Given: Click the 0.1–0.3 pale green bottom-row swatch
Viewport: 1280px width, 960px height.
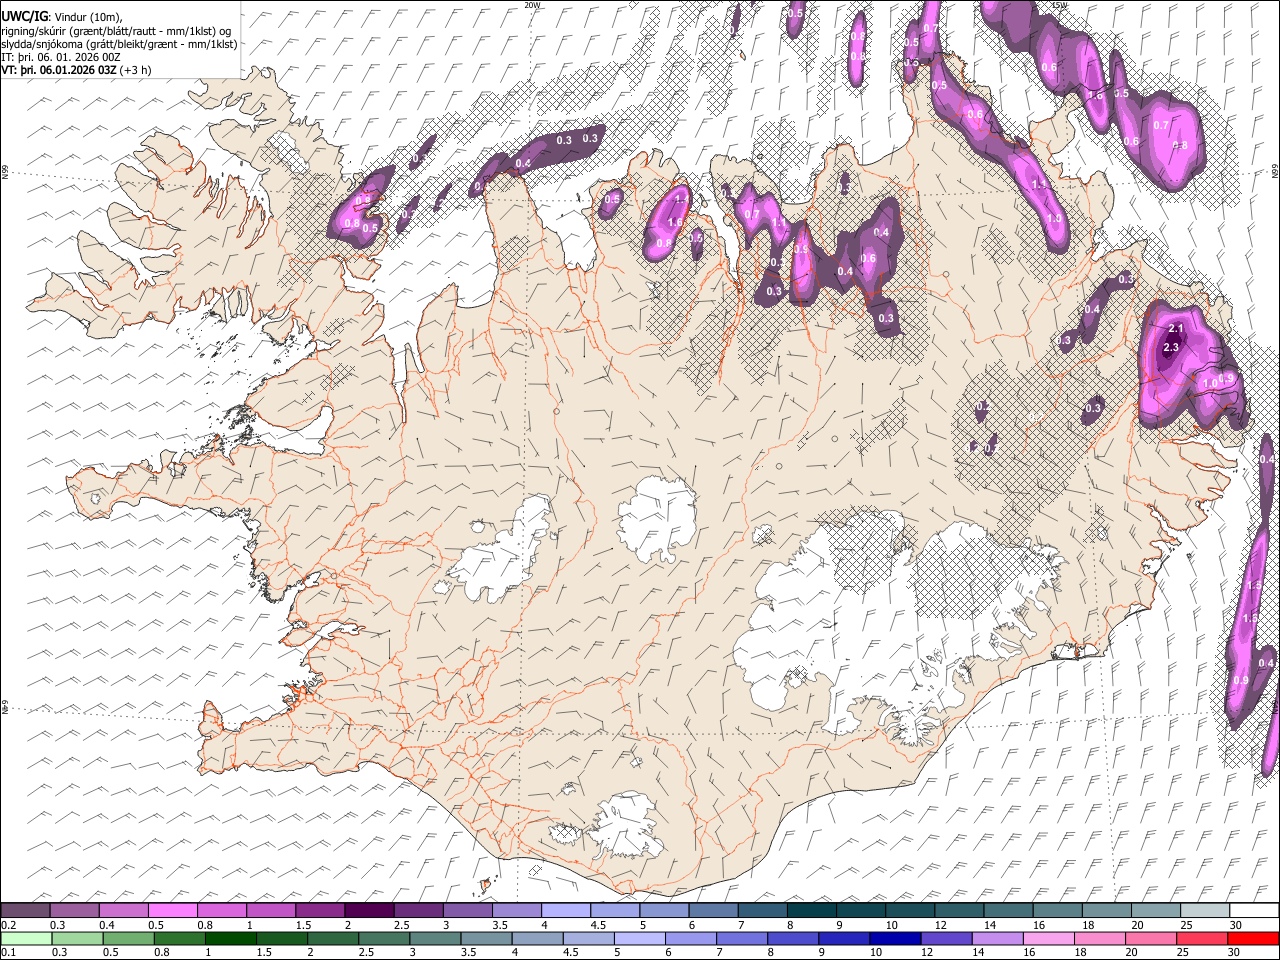Looking at the screenshot, I should 25,938.
